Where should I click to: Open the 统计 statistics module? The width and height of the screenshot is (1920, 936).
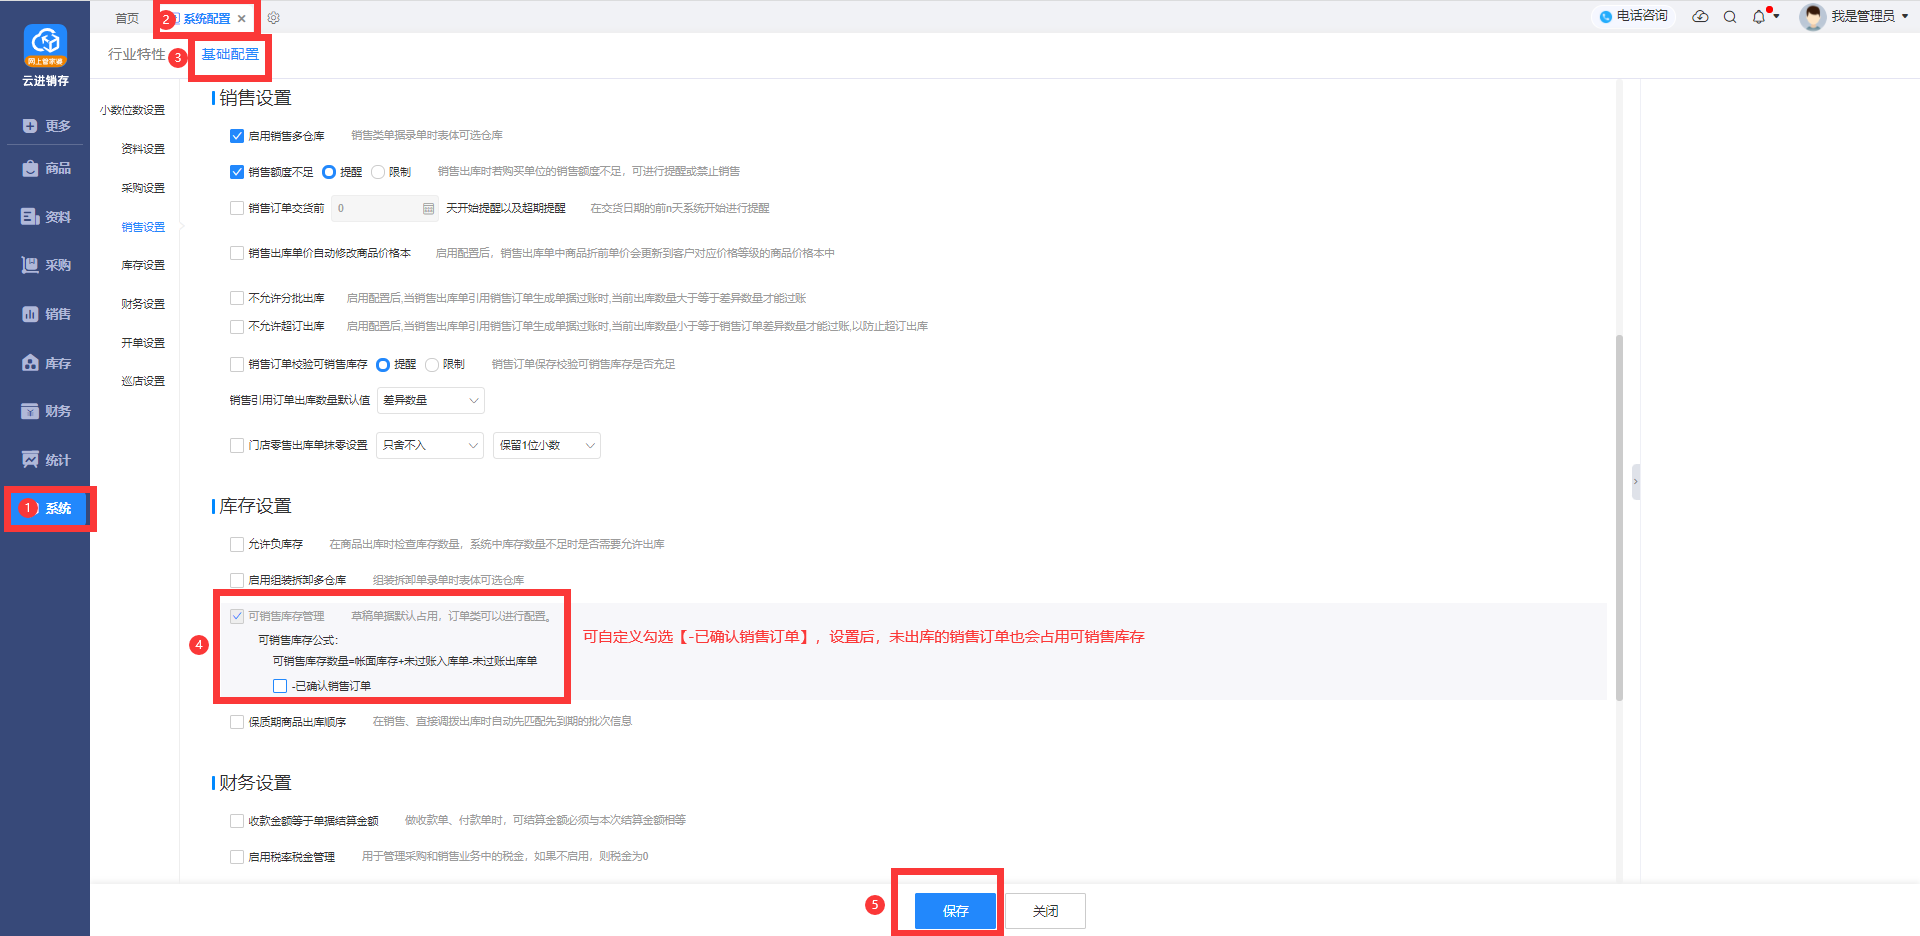pyautogui.click(x=46, y=460)
